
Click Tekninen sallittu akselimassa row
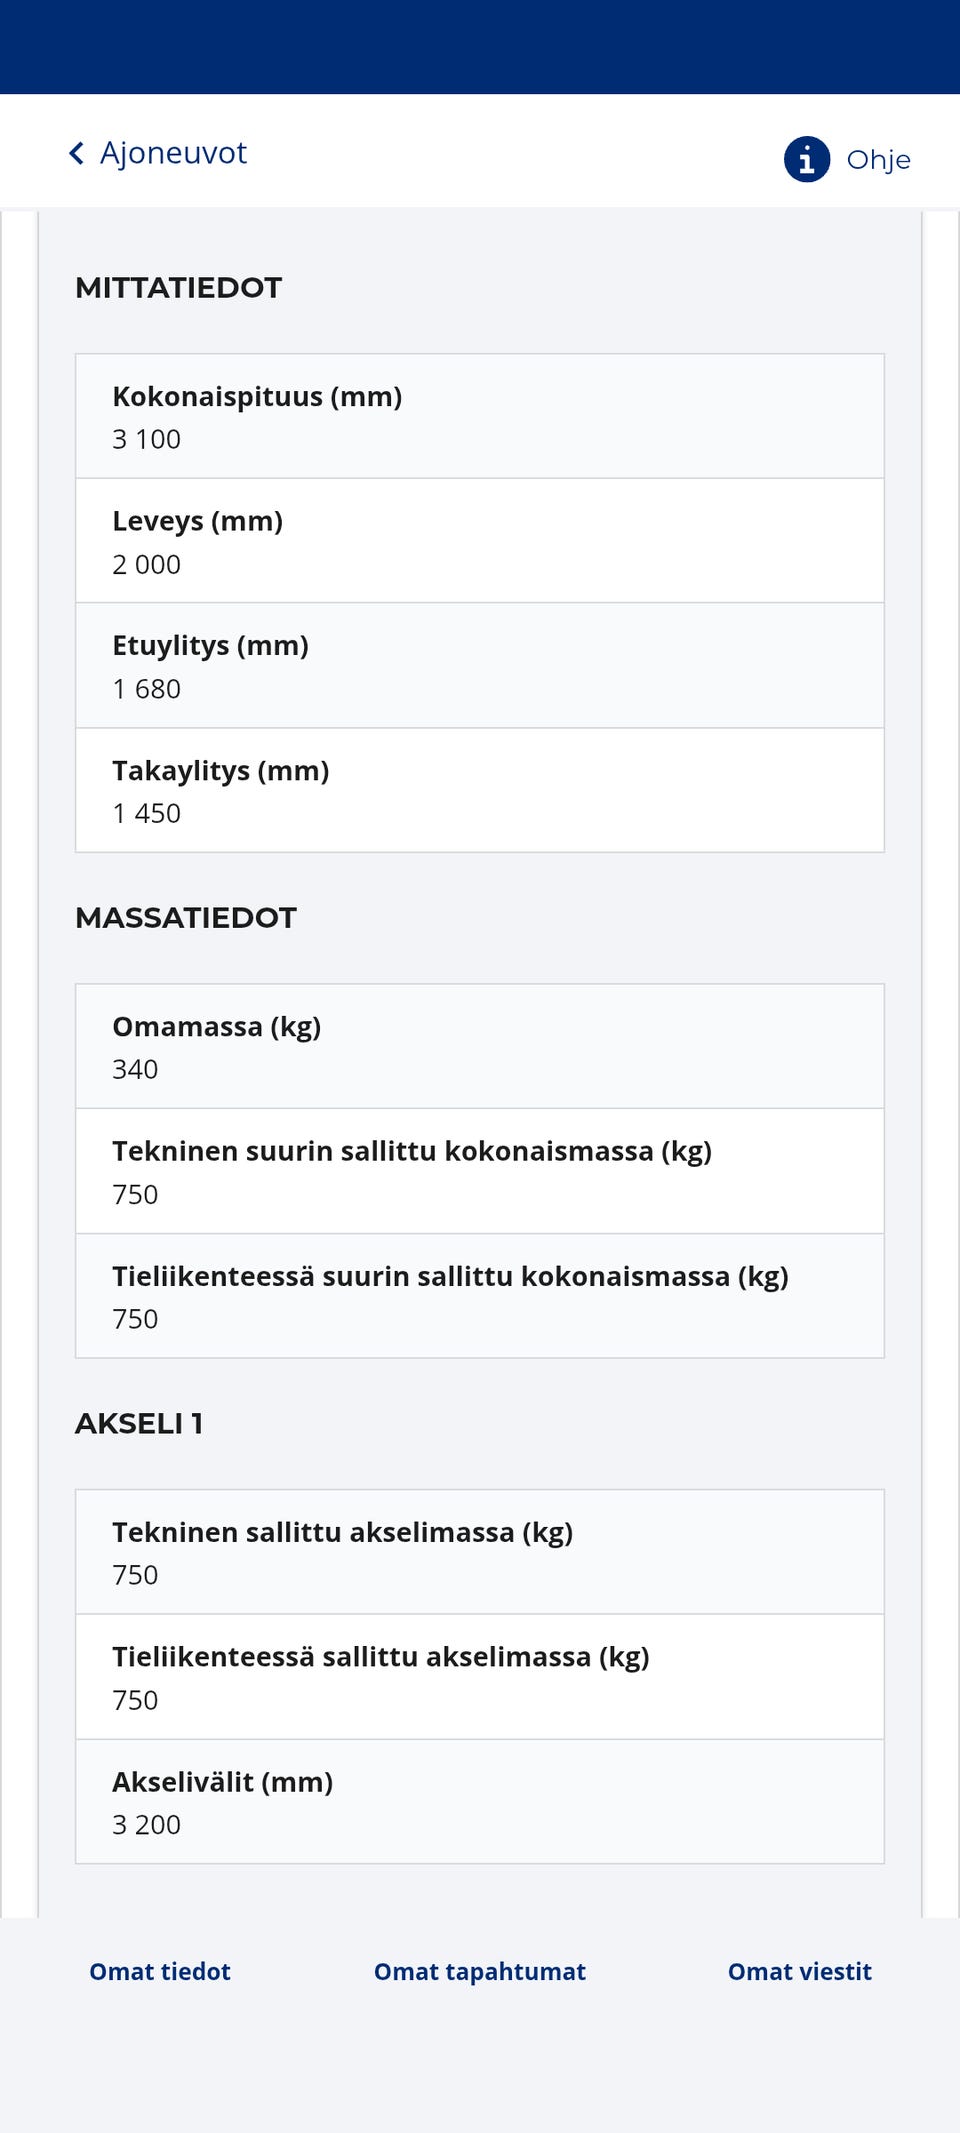click(x=480, y=1552)
